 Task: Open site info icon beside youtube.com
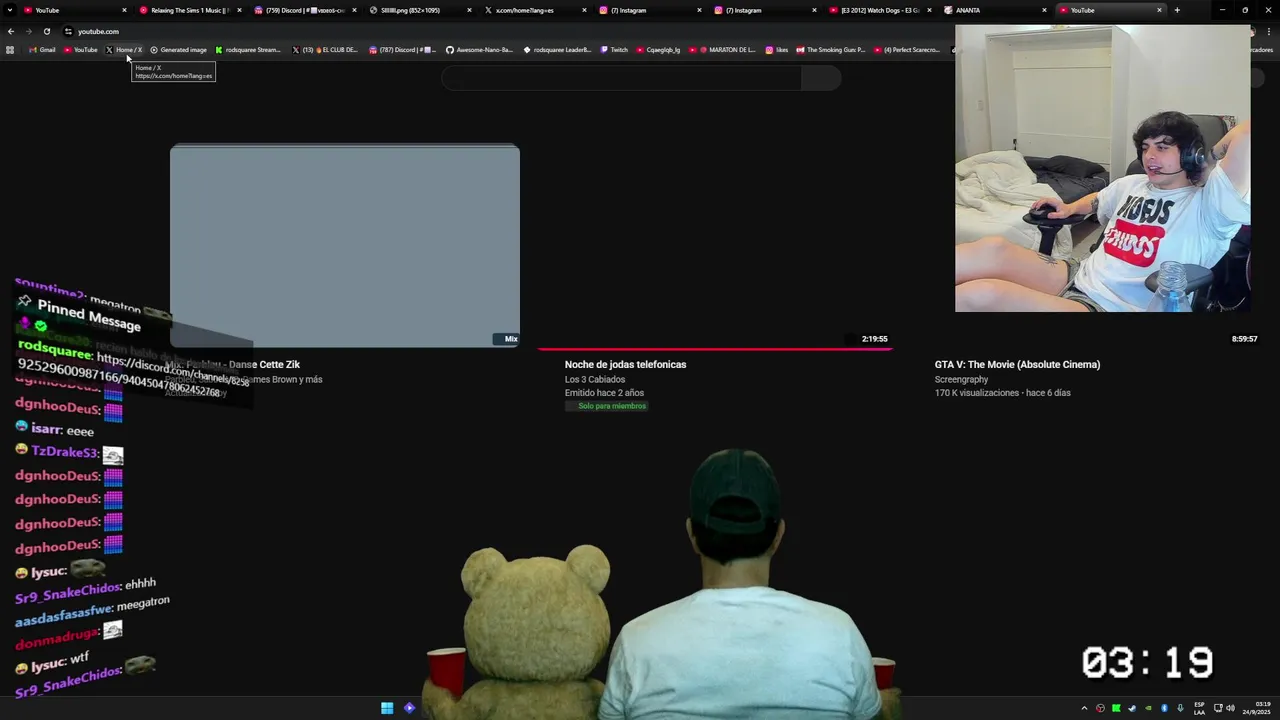click(x=68, y=31)
